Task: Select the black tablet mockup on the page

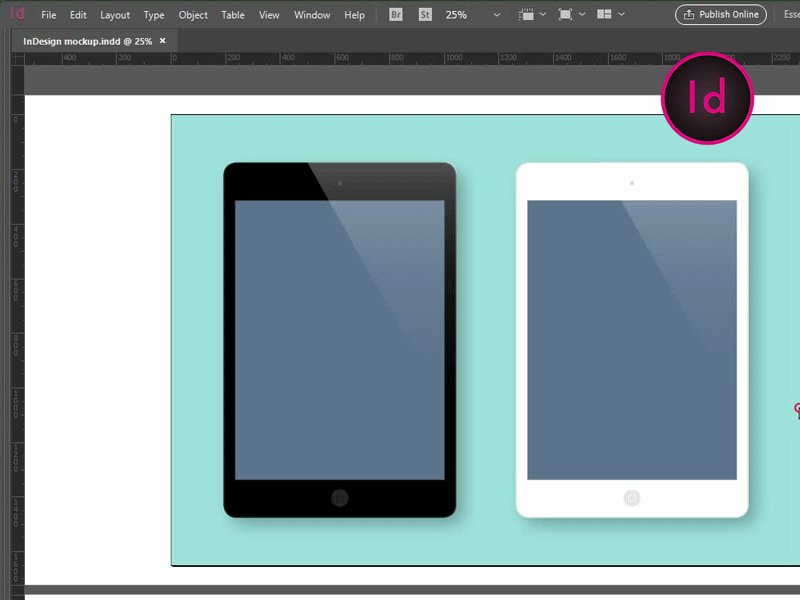Action: (338, 340)
